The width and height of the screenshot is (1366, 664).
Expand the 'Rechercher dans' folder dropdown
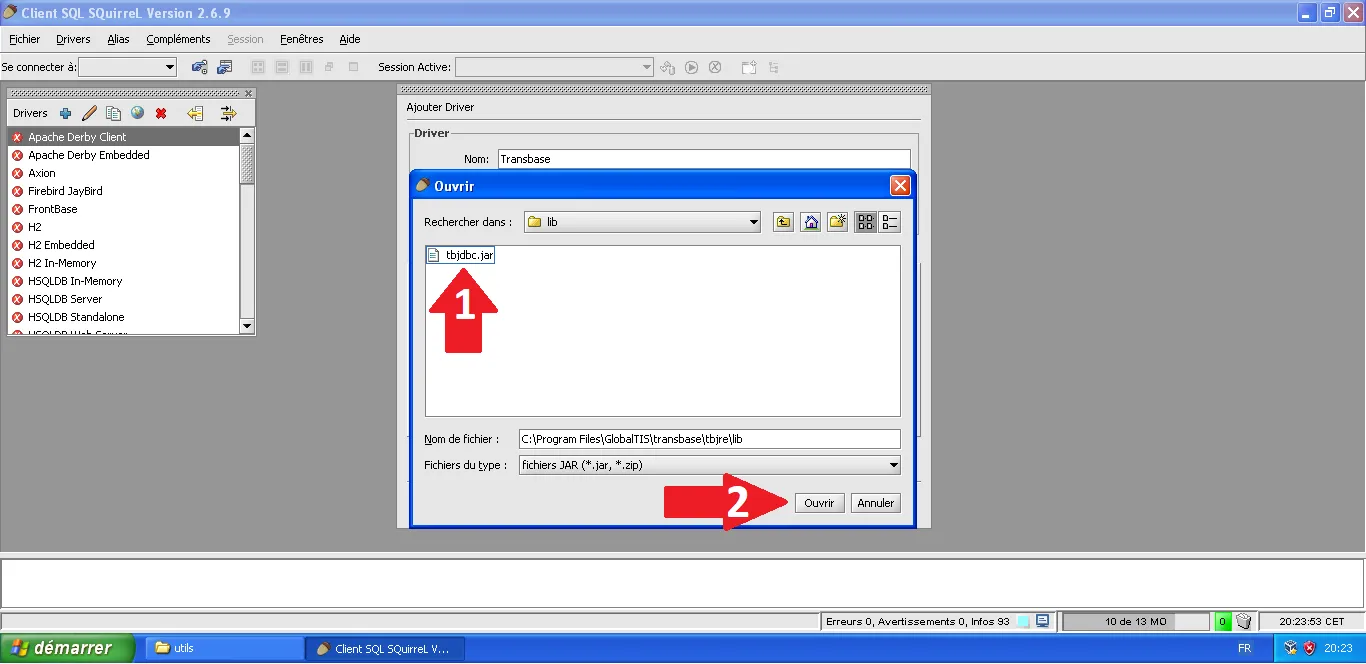pos(753,222)
